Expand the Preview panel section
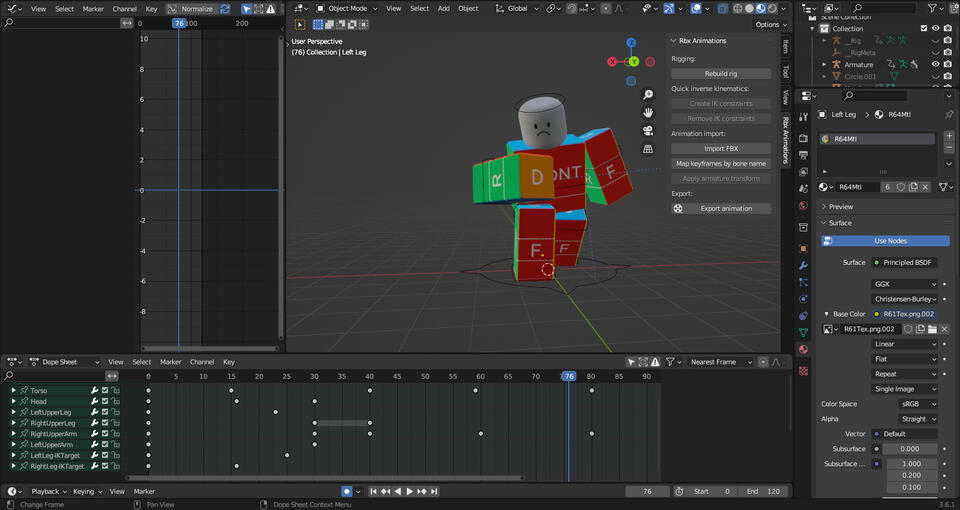Image resolution: width=960 pixels, height=510 pixels. tap(841, 207)
